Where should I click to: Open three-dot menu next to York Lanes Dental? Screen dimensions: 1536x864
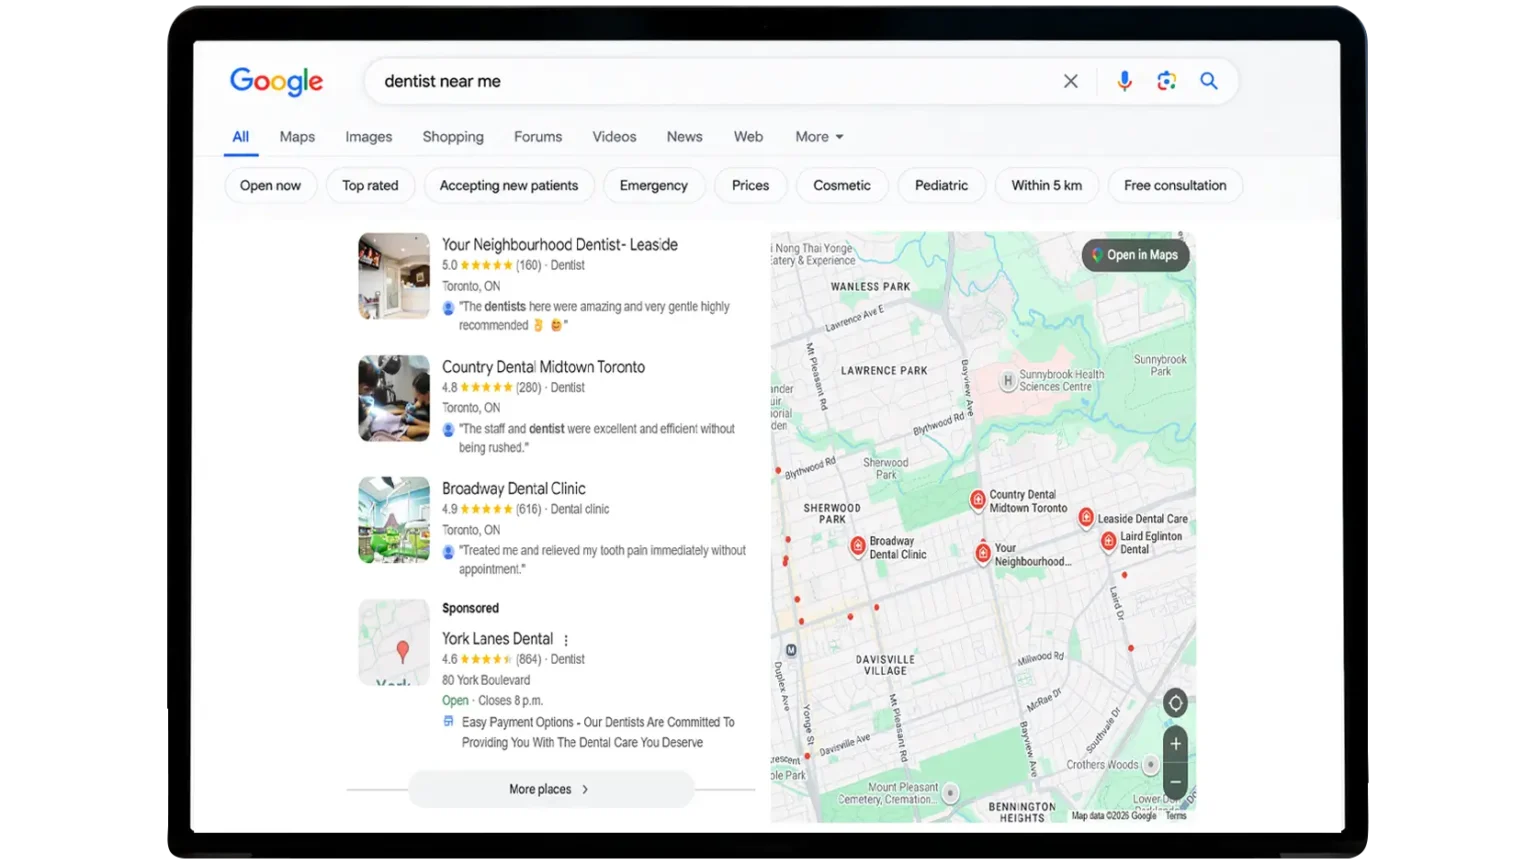pyautogui.click(x=566, y=640)
